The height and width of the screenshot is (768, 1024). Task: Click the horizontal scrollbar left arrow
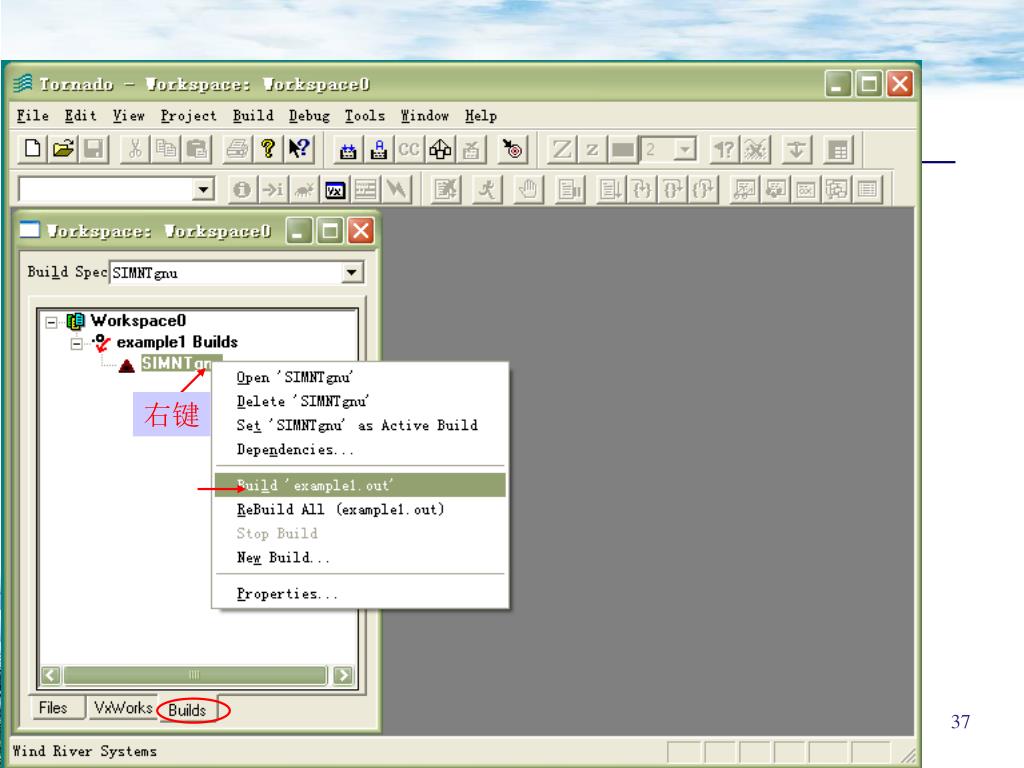pyautogui.click(x=51, y=675)
